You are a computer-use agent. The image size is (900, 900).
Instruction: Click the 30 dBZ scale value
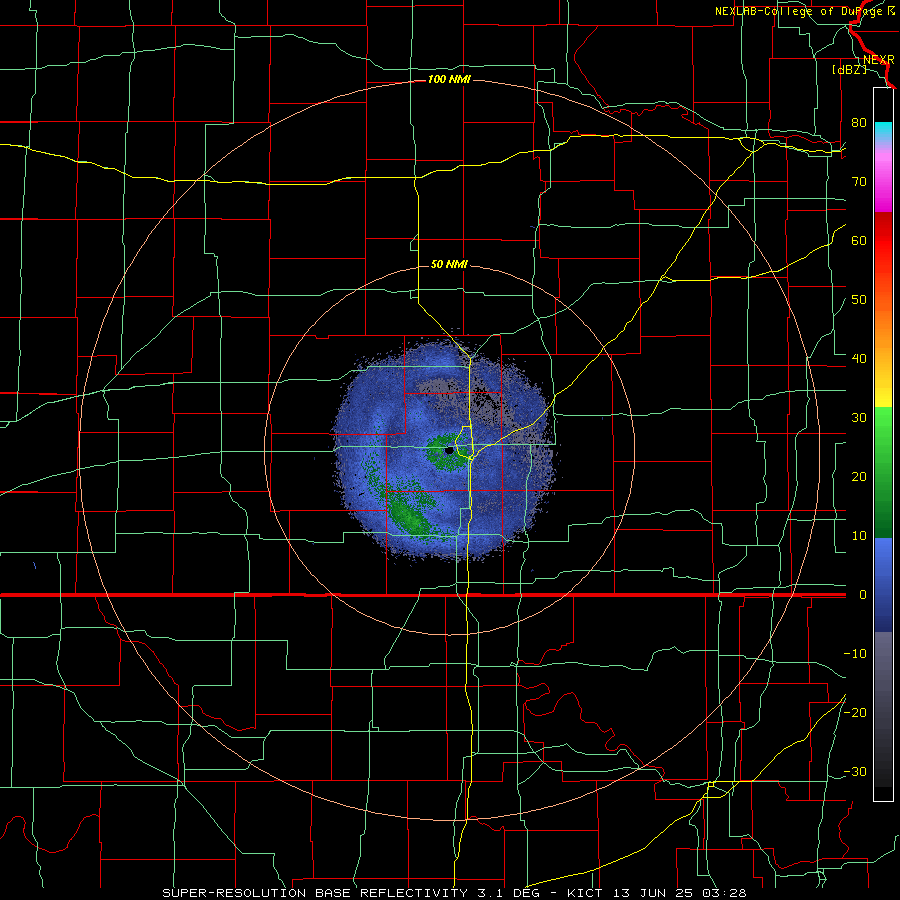[x=859, y=418]
